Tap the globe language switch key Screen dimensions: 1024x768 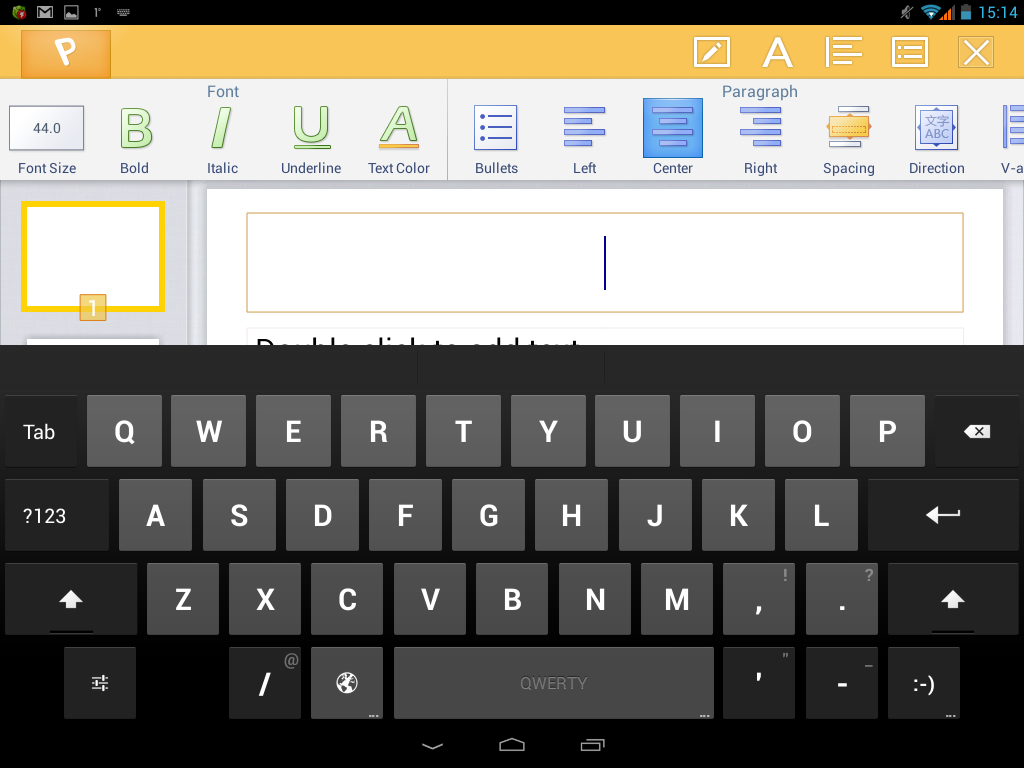347,683
